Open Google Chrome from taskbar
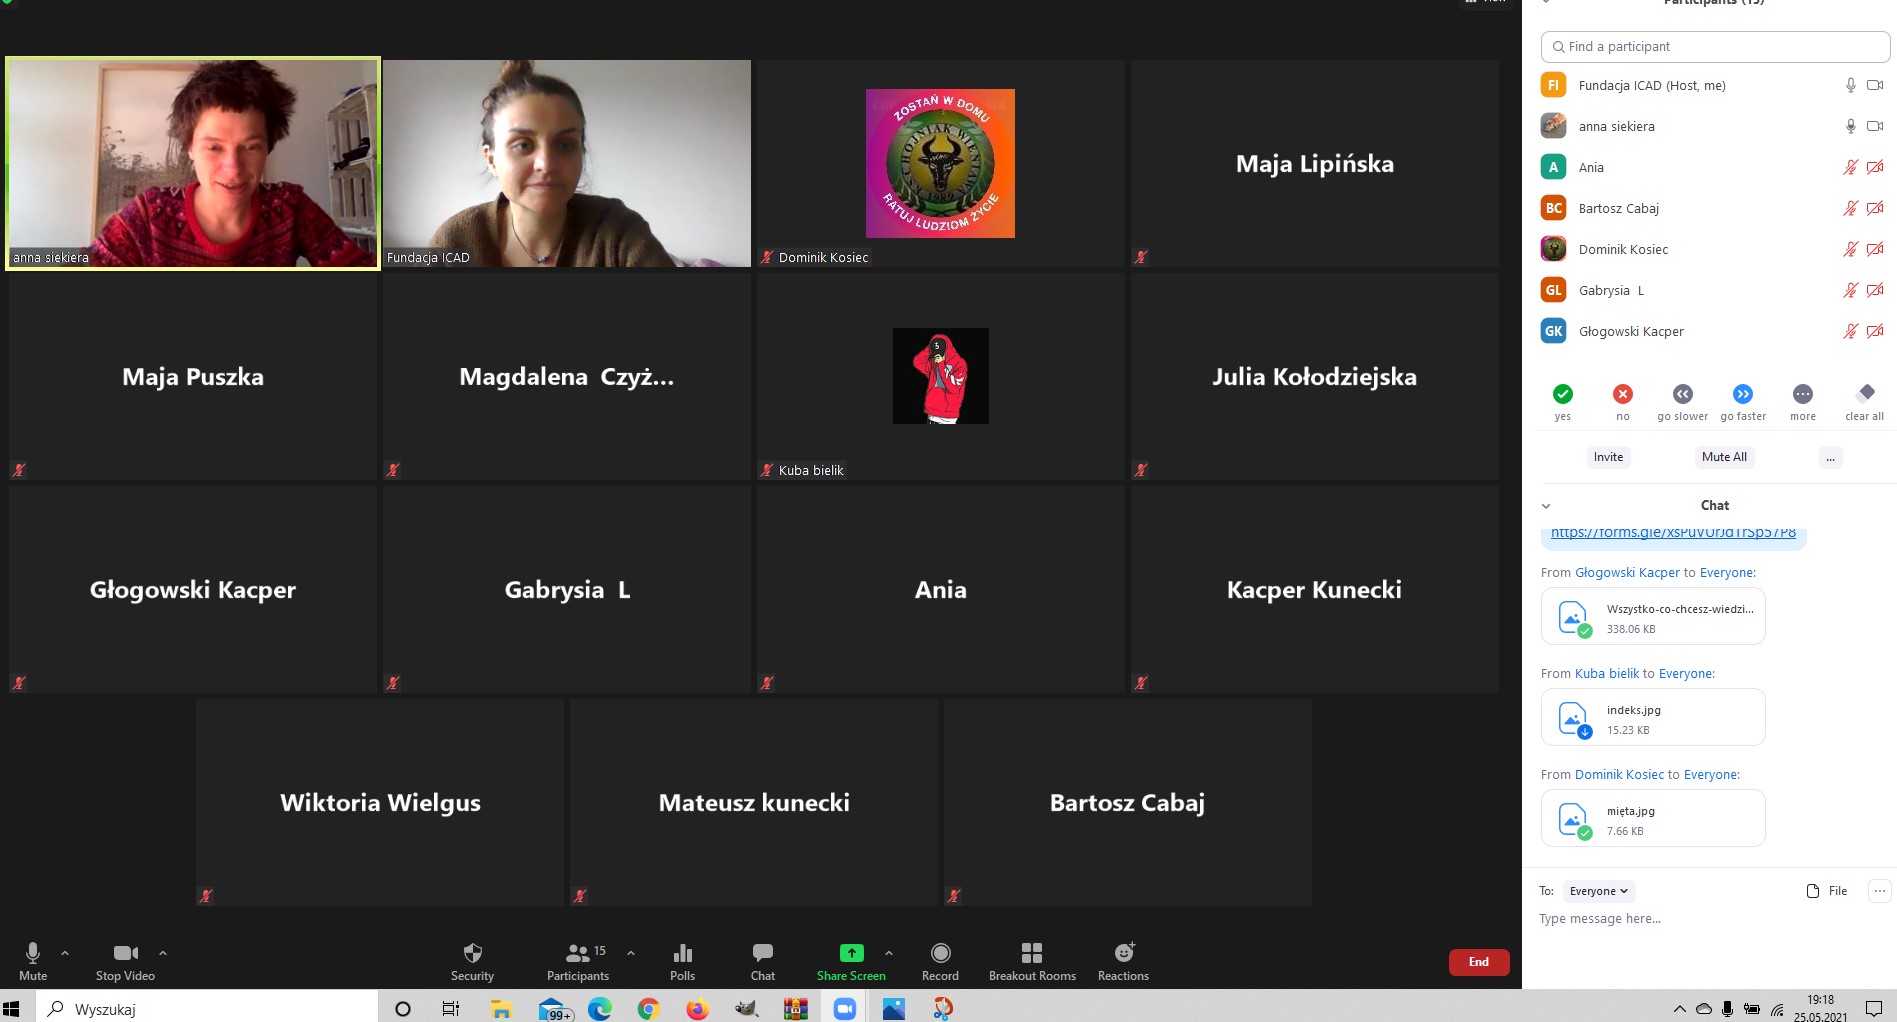Viewport: 1897px width, 1022px height. tap(648, 1009)
